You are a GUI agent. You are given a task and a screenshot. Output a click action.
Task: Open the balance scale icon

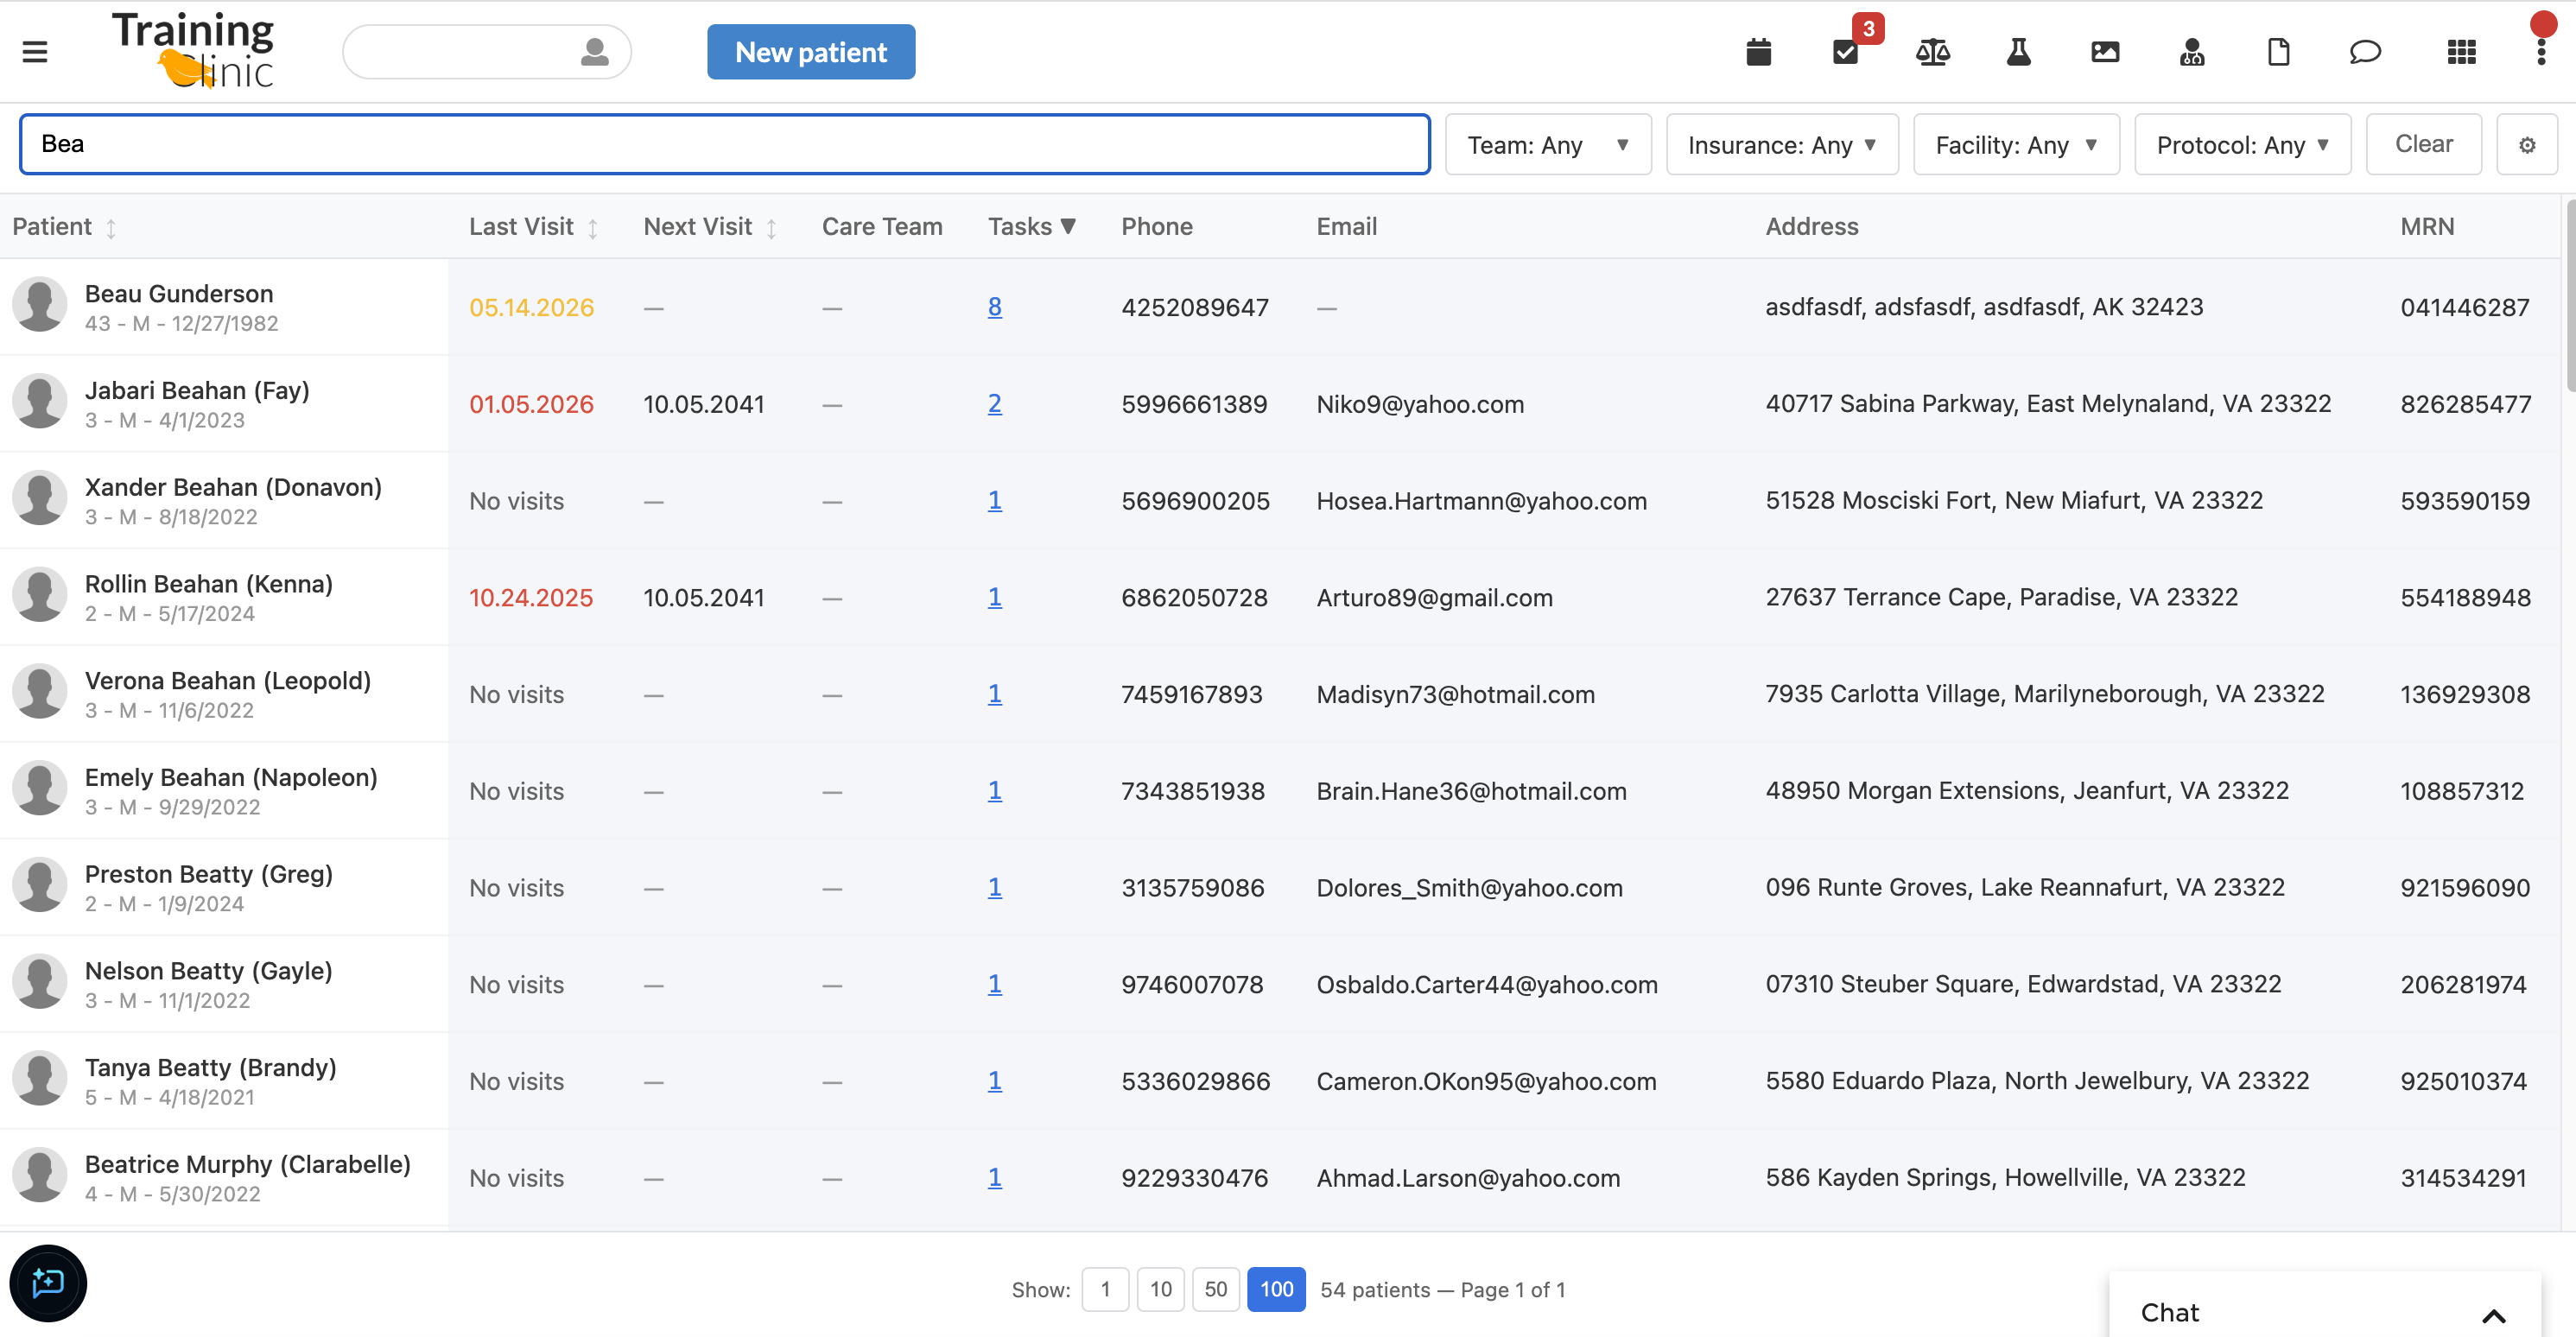point(1932,51)
